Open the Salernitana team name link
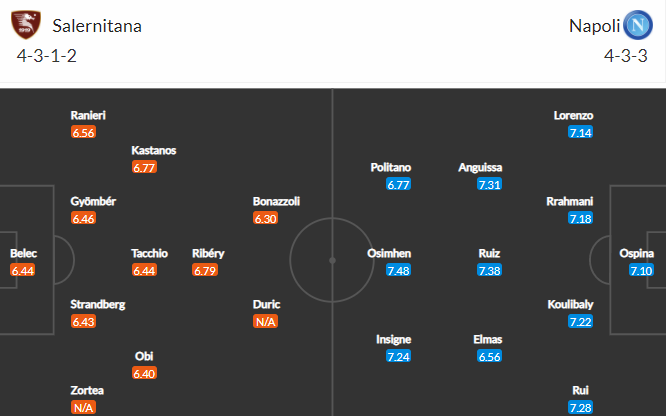The image size is (666, 416). tap(97, 26)
